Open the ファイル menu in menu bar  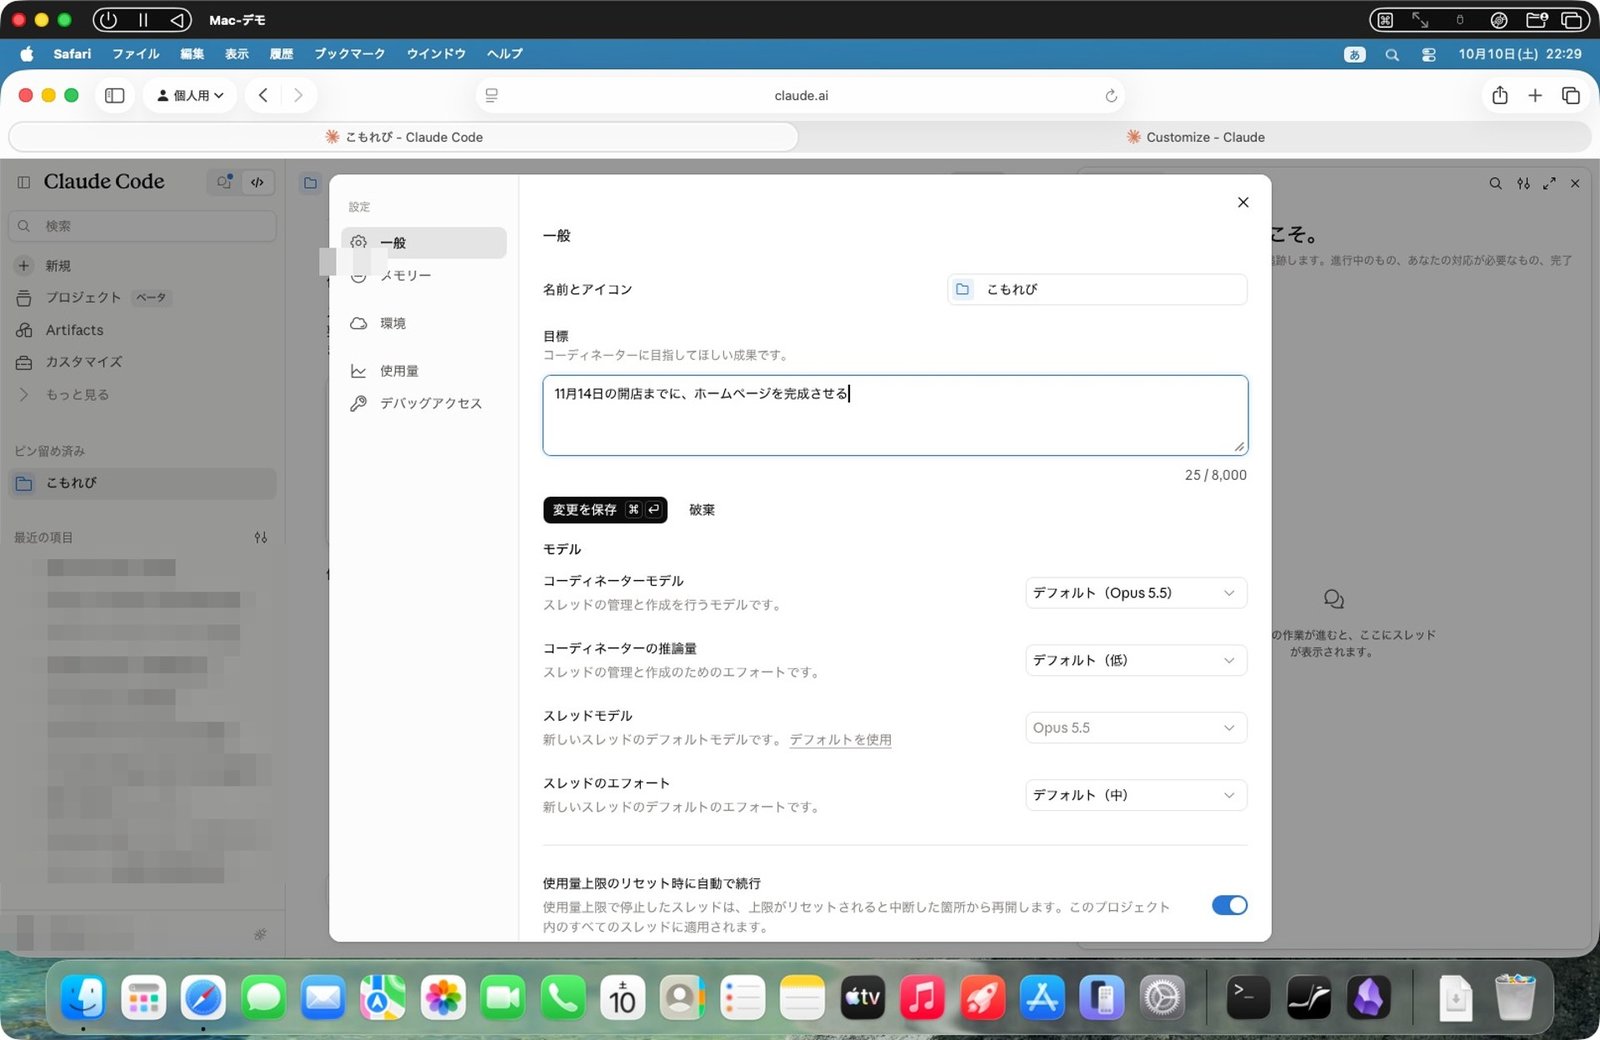tap(136, 54)
